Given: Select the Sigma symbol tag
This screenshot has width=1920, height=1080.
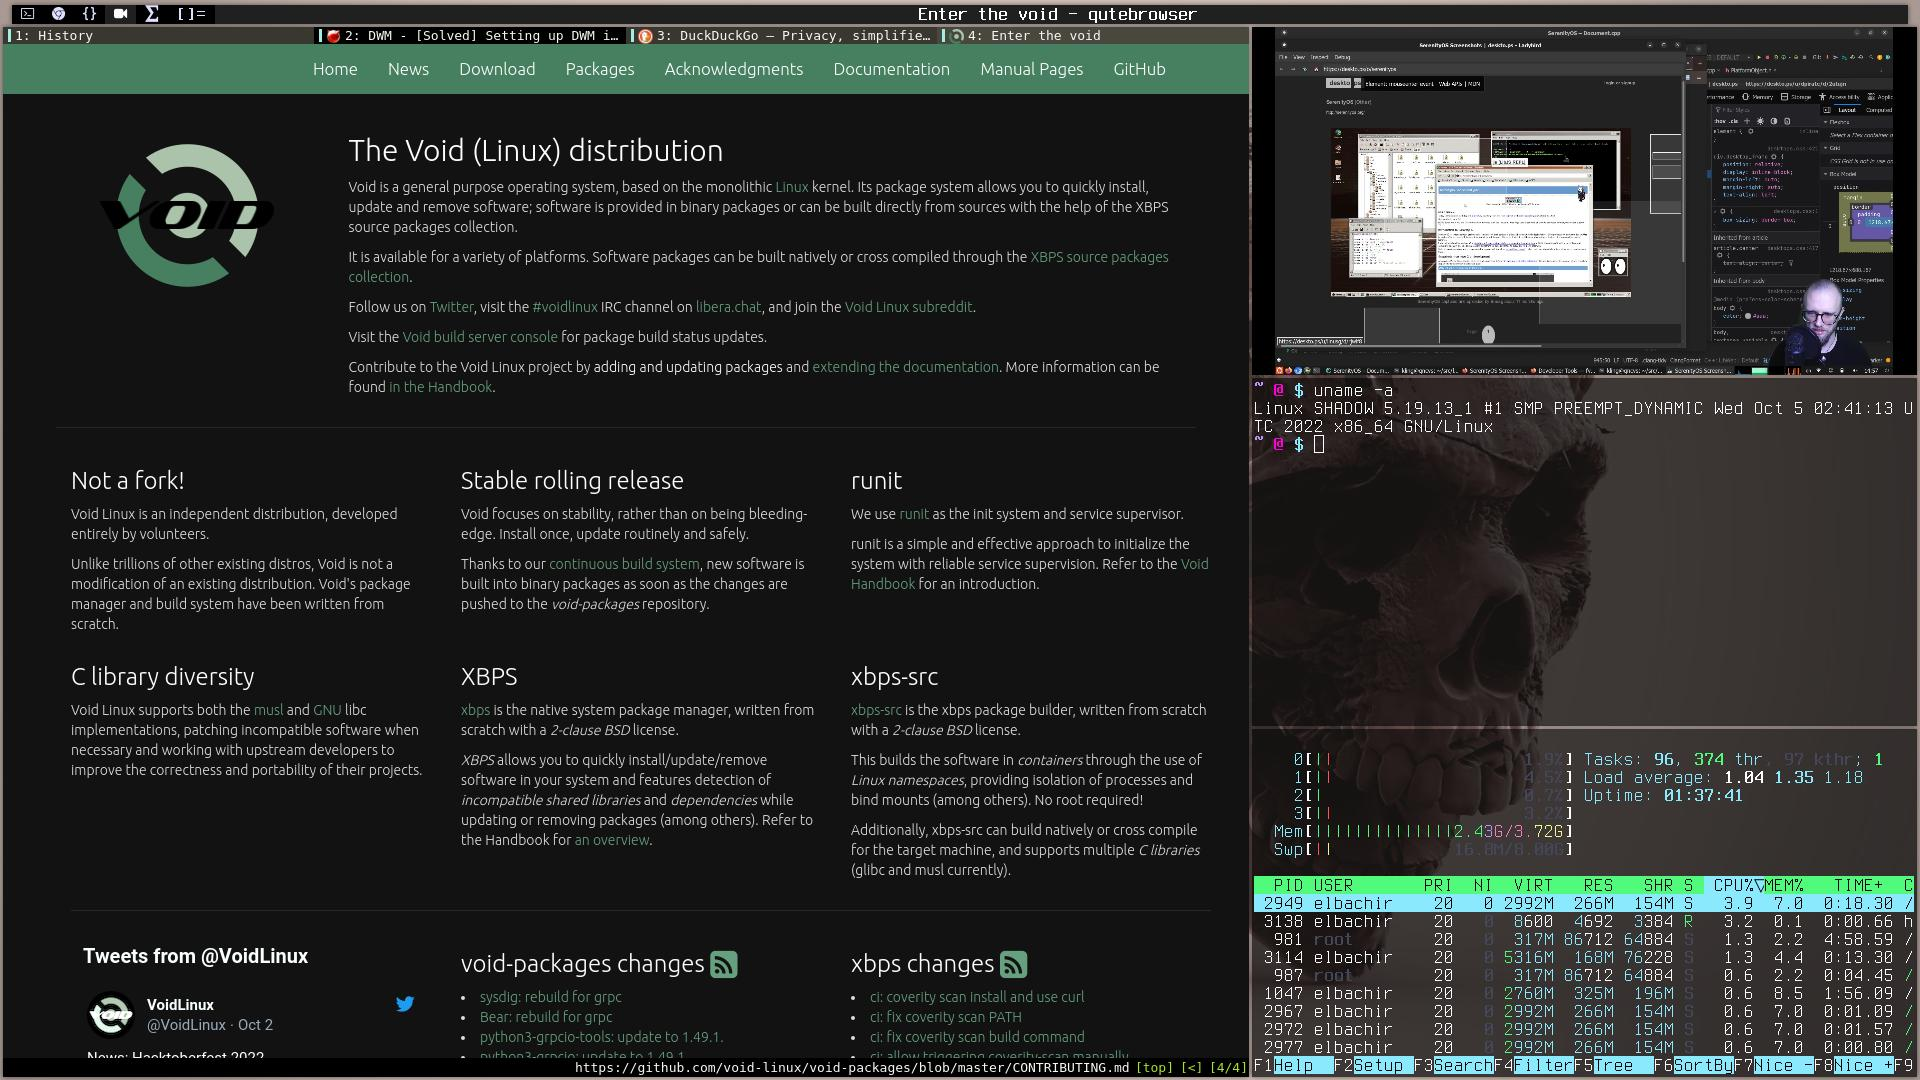Looking at the screenshot, I should point(151,14).
